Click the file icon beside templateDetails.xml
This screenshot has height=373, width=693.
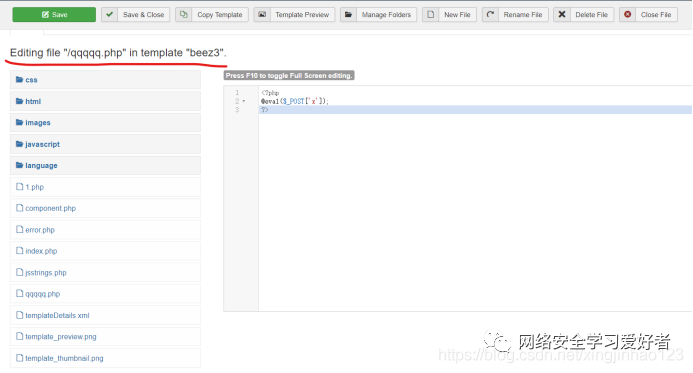(x=19, y=315)
